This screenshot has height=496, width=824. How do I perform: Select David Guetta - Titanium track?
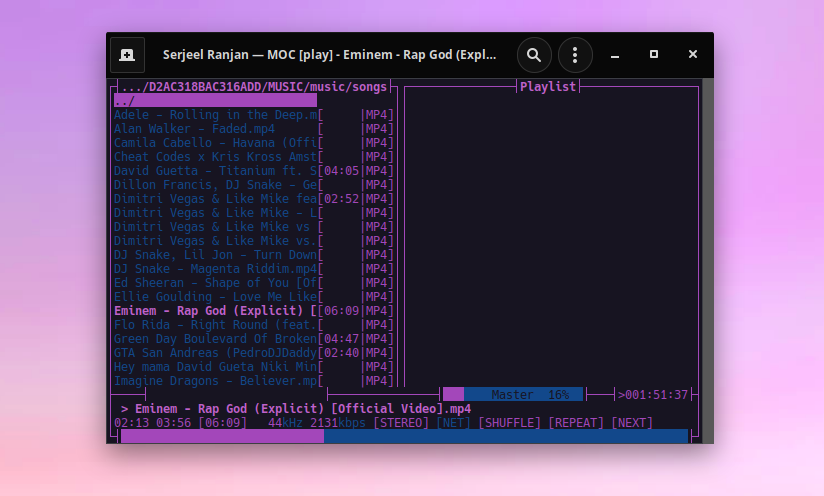click(254, 171)
